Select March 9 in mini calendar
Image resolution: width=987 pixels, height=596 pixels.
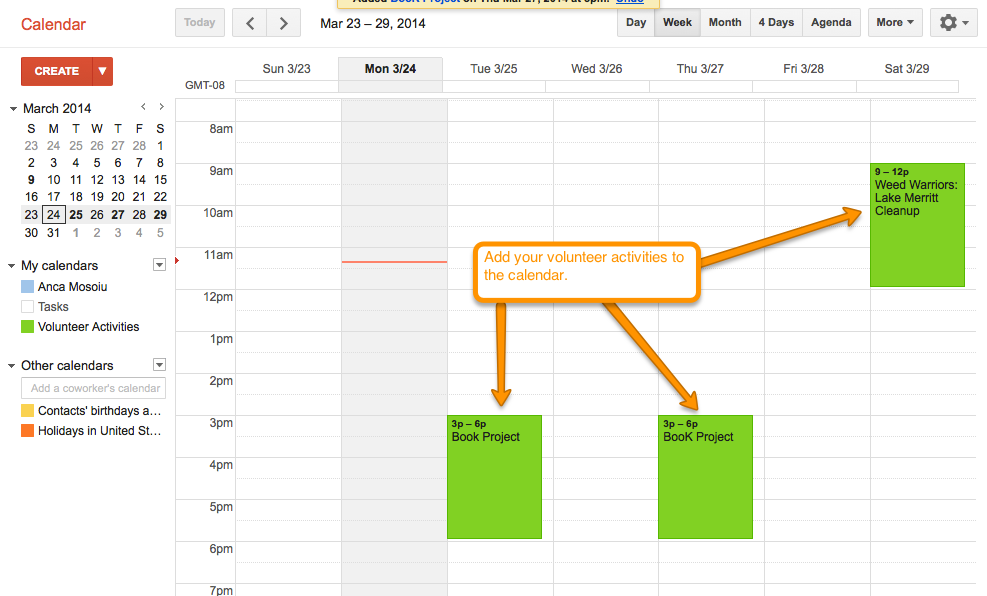(31, 179)
